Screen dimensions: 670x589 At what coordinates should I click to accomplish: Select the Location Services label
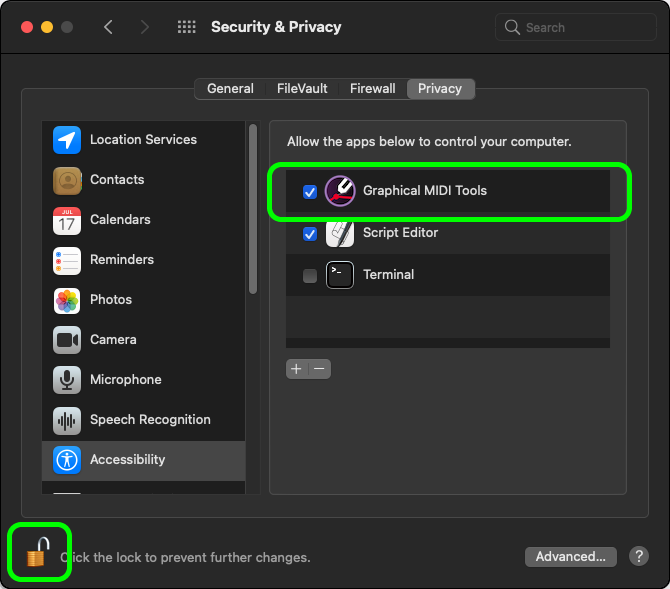pos(144,140)
